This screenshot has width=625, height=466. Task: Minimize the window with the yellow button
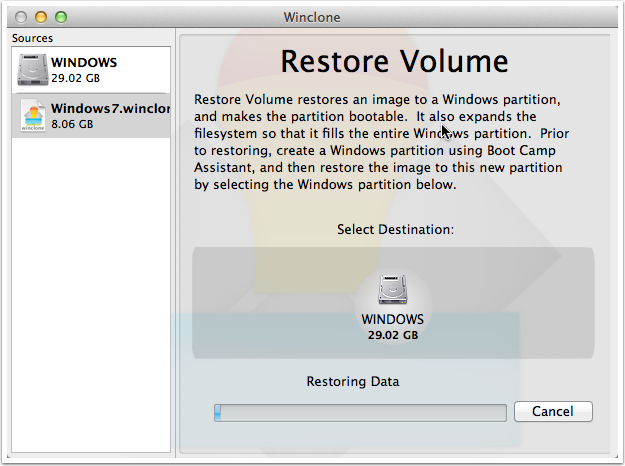click(x=41, y=17)
